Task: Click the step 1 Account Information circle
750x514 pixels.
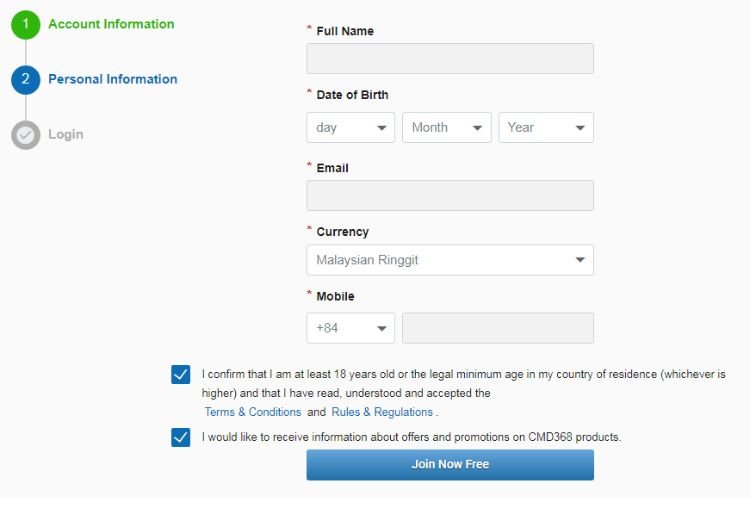Action: pyautogui.click(x=26, y=24)
